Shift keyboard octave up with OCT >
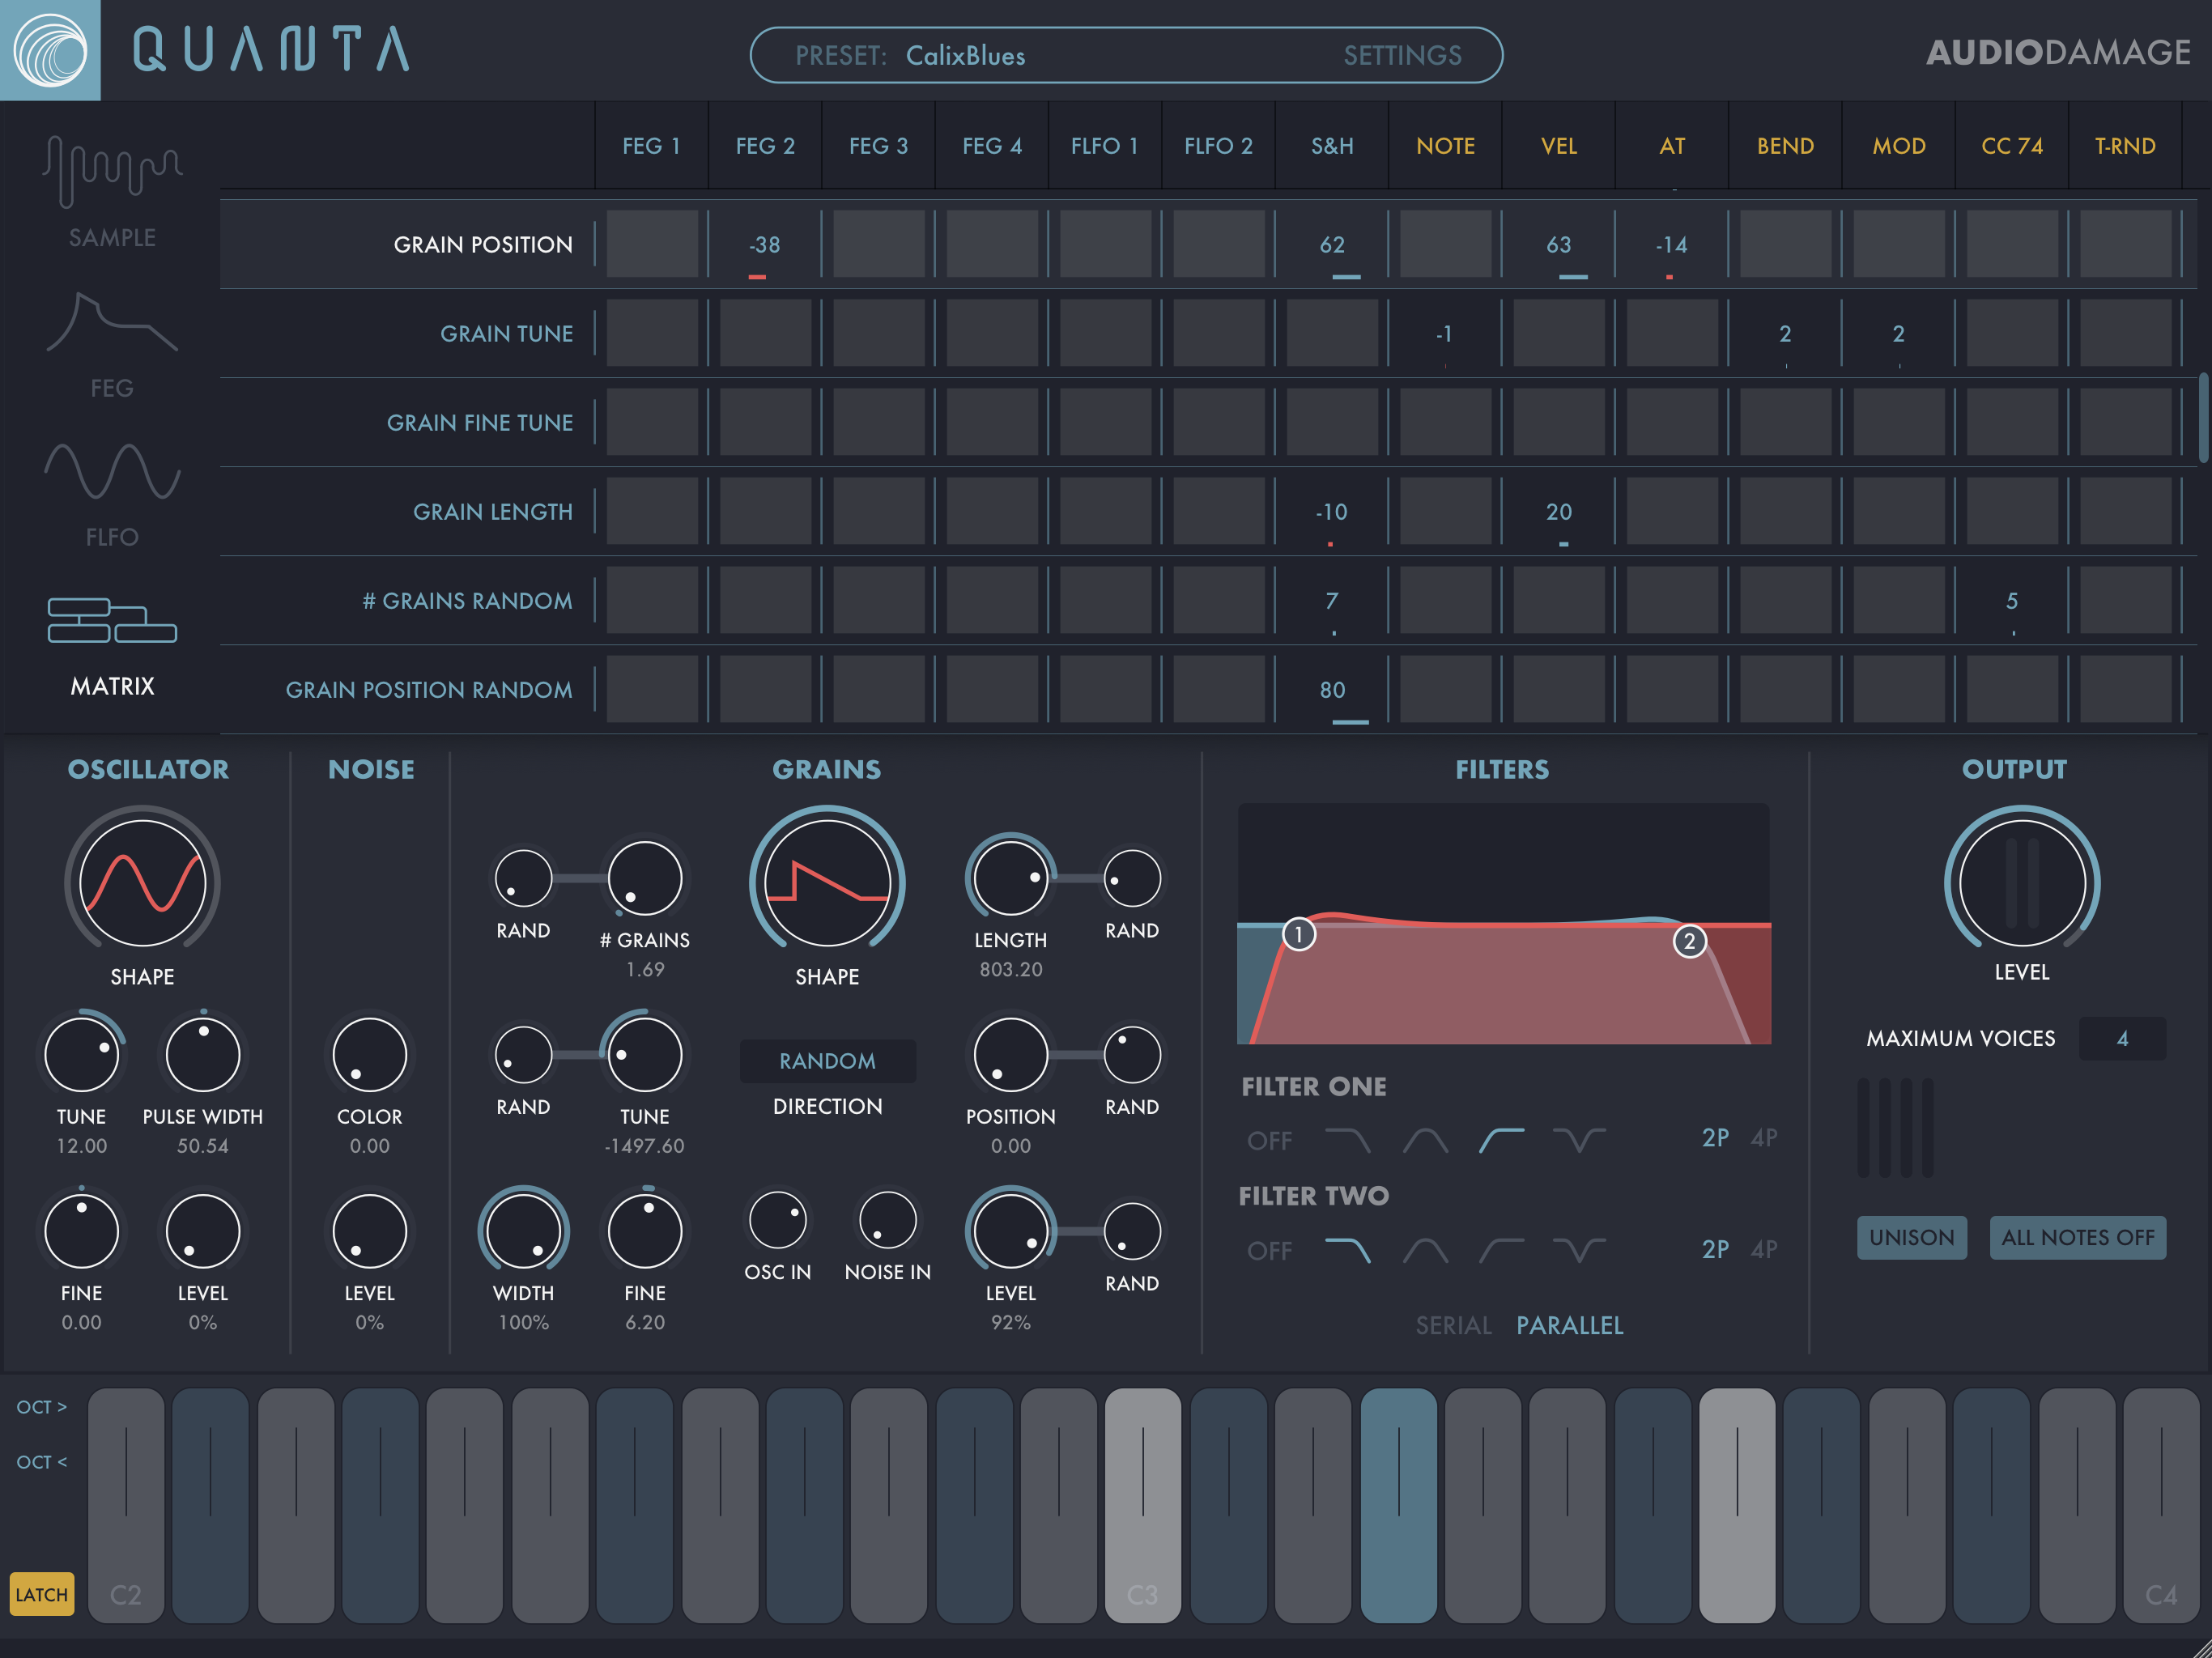Screen dimensions: 2212x1658 click(x=41, y=1407)
